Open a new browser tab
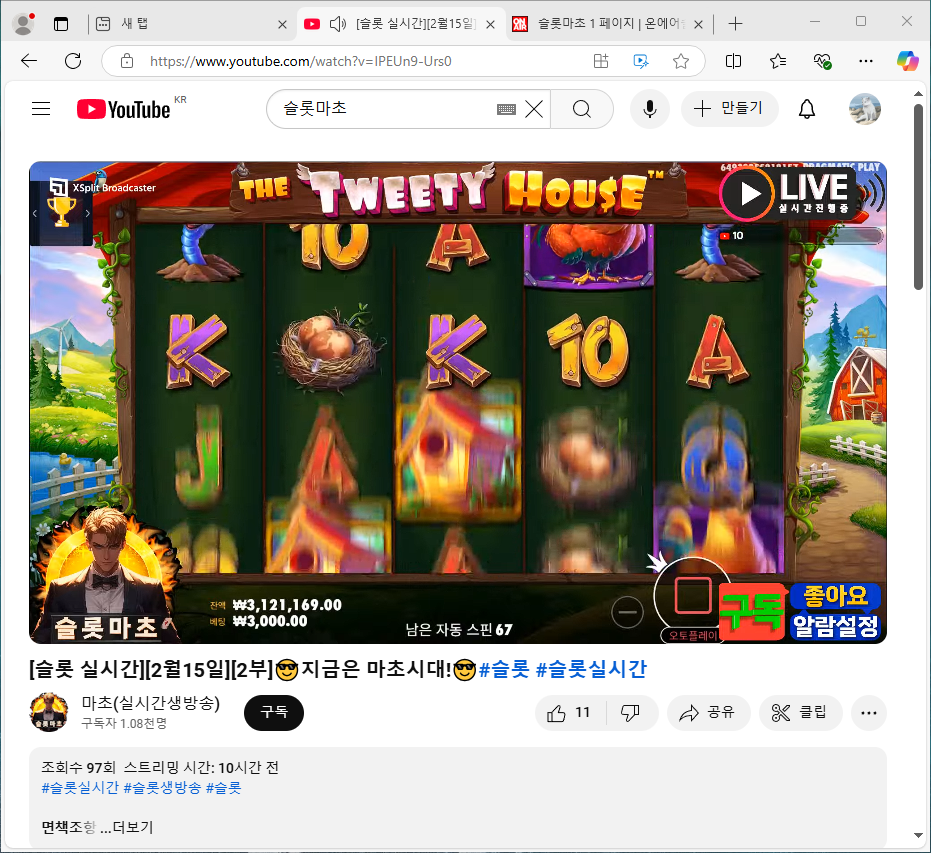 pyautogui.click(x=735, y=24)
